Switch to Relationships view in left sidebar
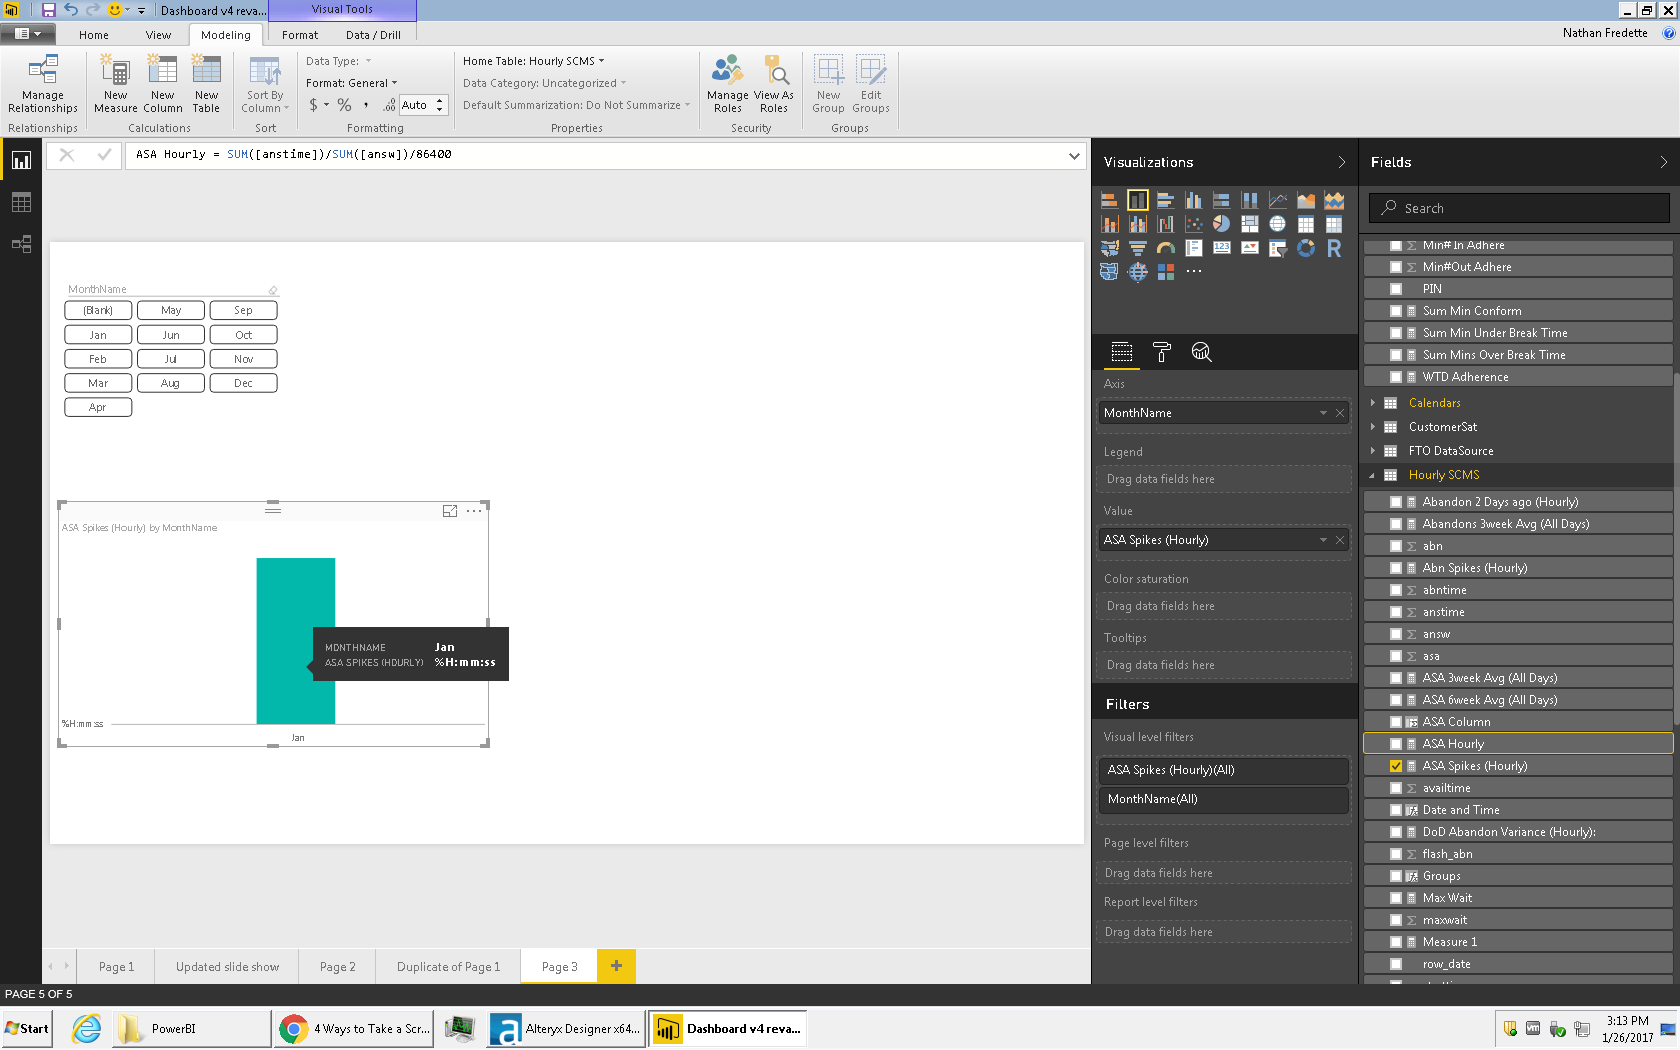1680x1050 pixels. click(x=21, y=244)
